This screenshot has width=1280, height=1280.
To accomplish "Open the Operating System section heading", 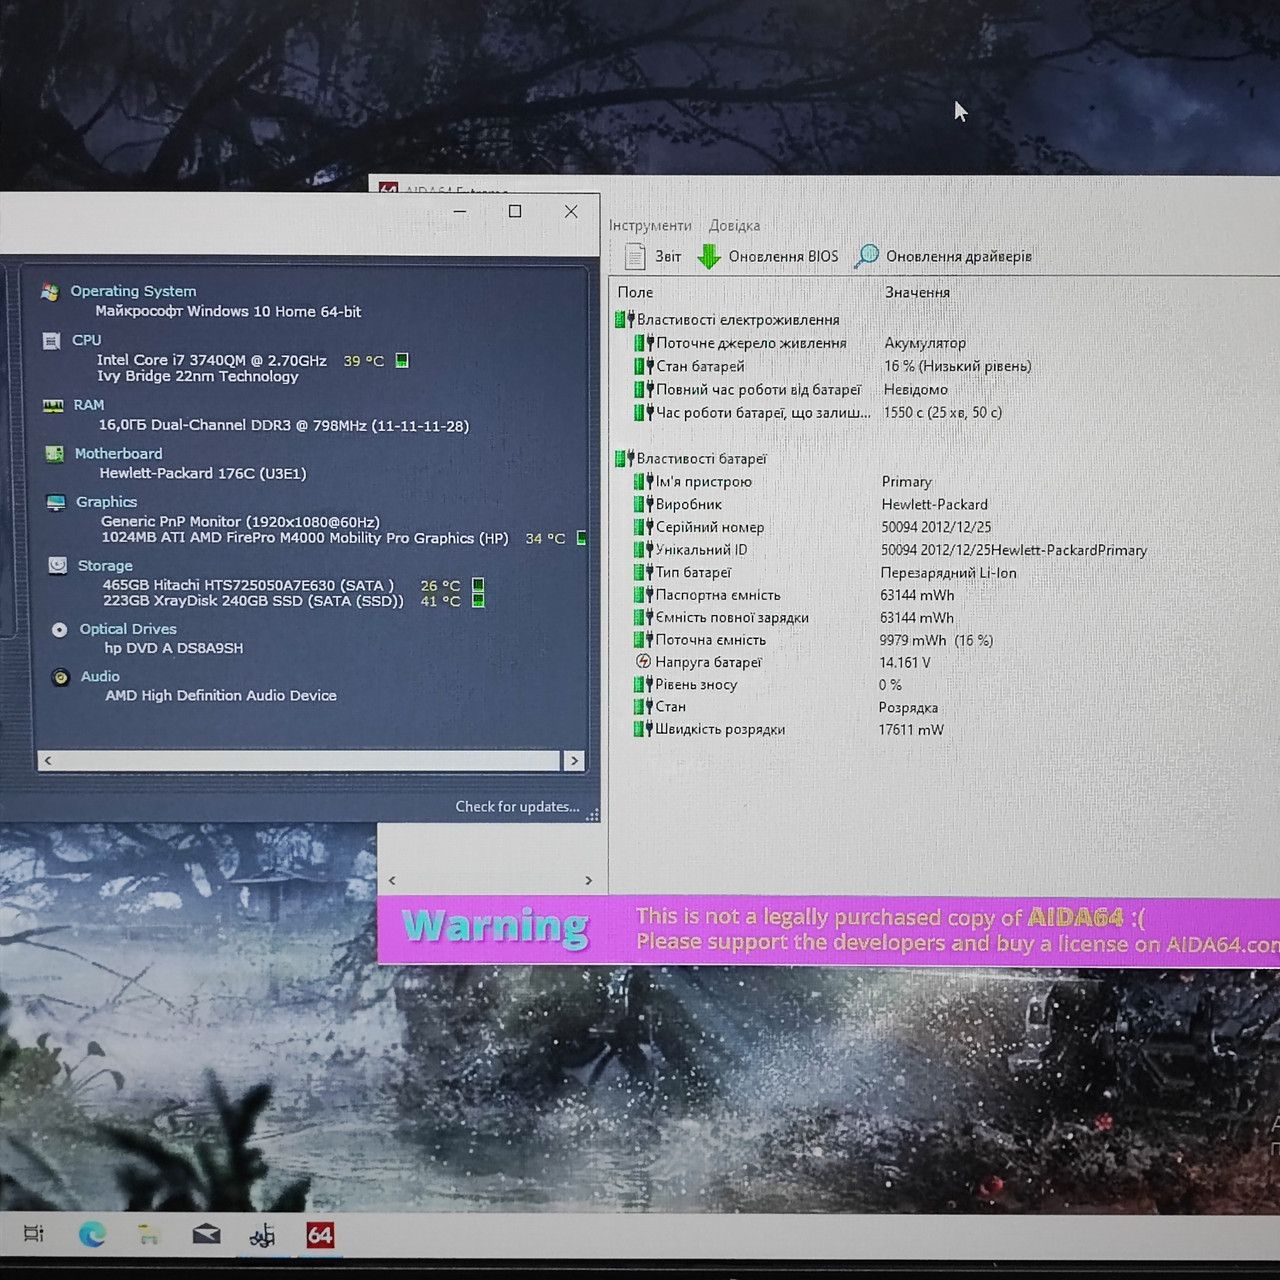I will 133,291.
